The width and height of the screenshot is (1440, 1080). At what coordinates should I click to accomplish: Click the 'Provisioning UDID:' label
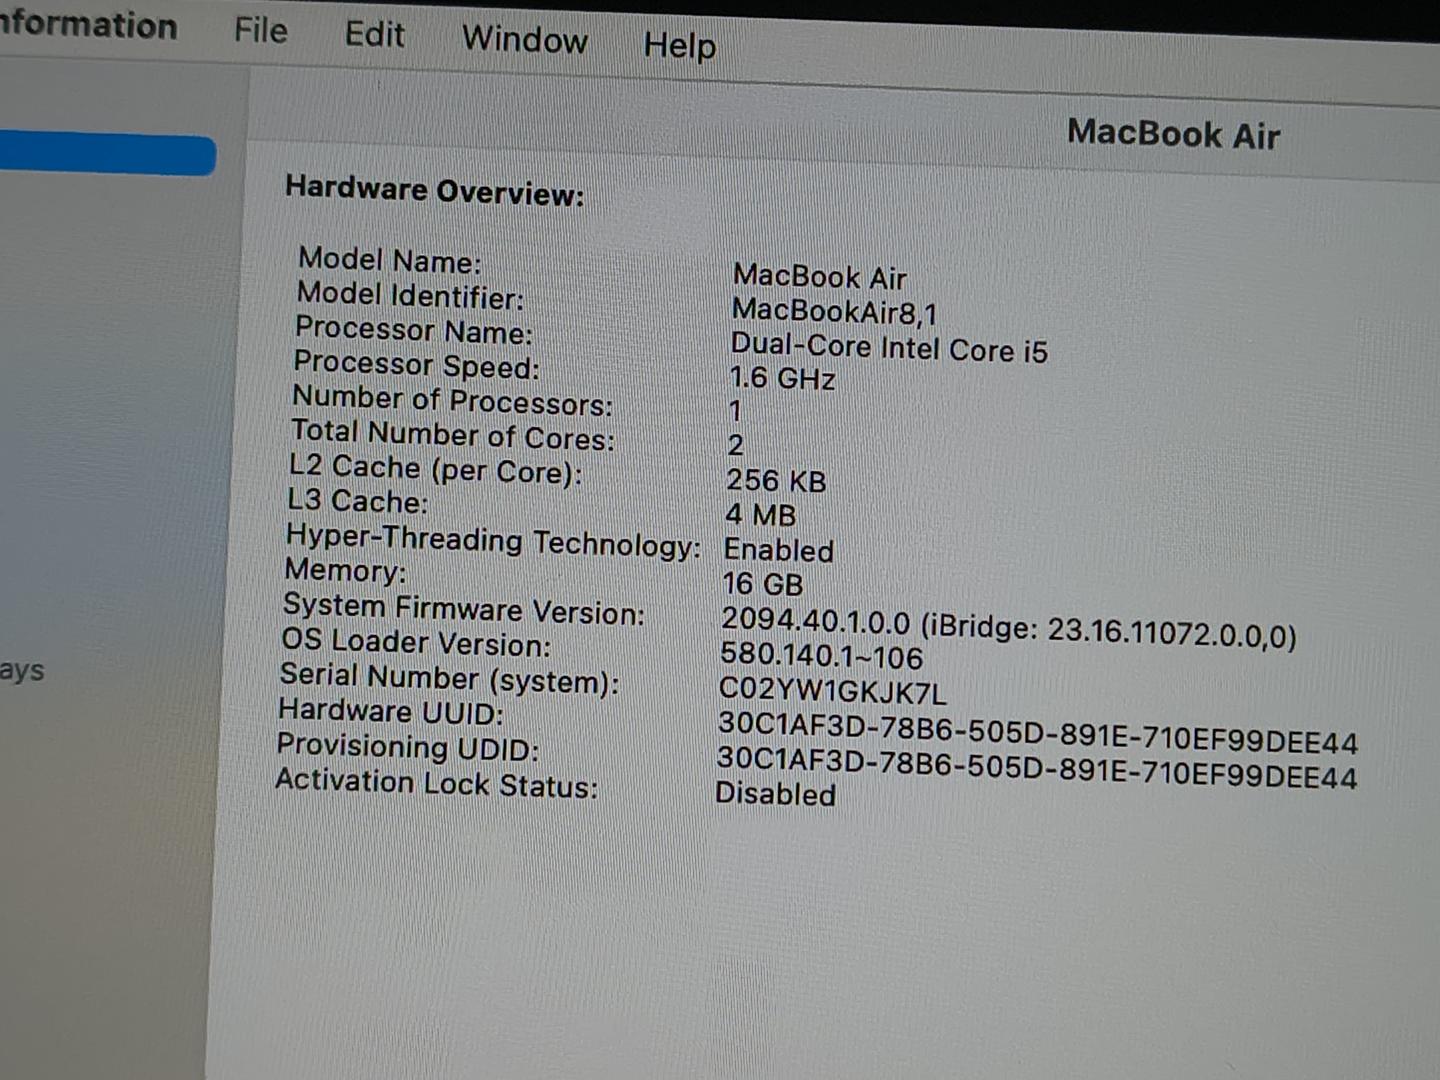point(408,746)
